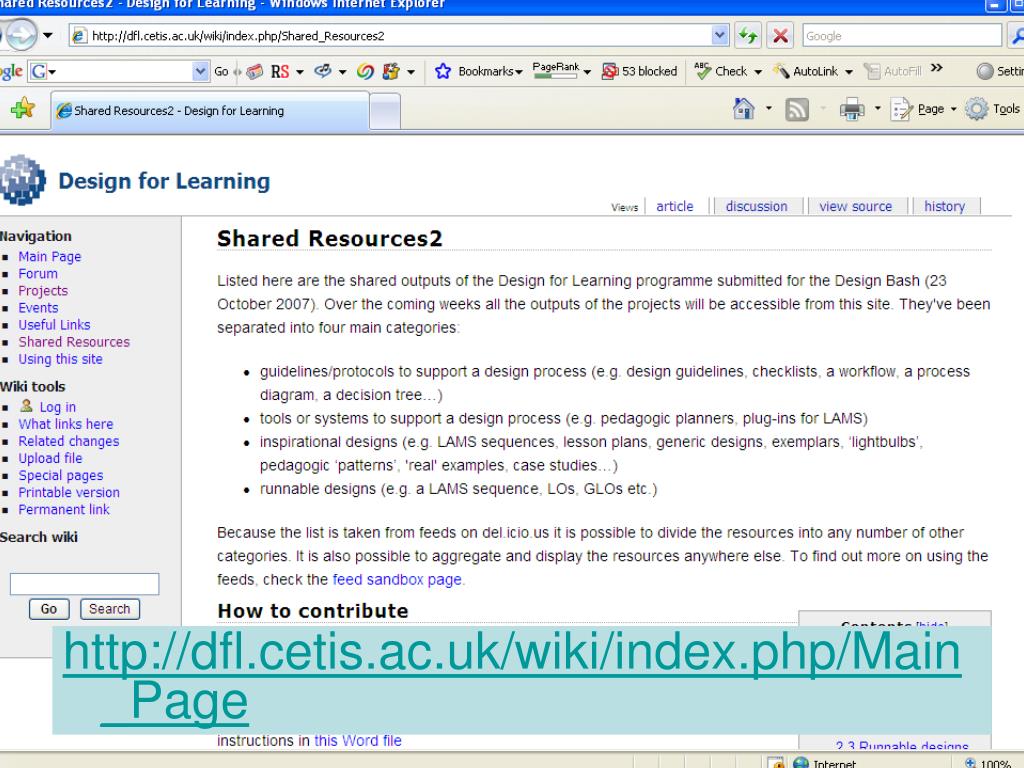Click the Home icon in command bar
Image resolution: width=1024 pixels, height=768 pixels.
point(744,108)
